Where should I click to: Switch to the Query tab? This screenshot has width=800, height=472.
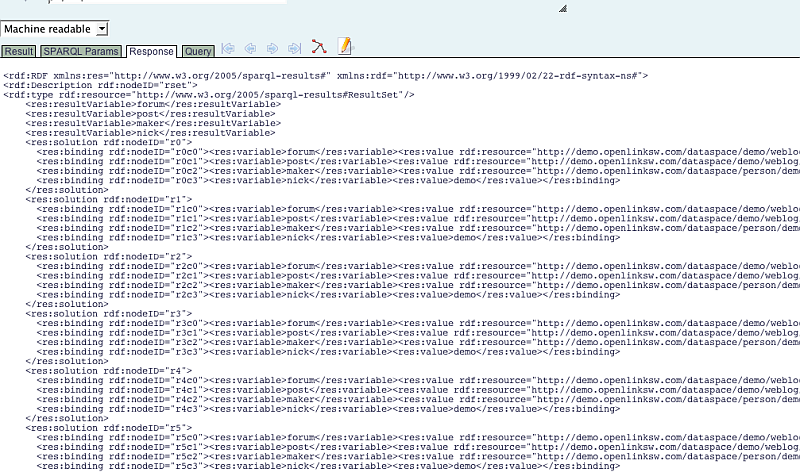(x=198, y=51)
